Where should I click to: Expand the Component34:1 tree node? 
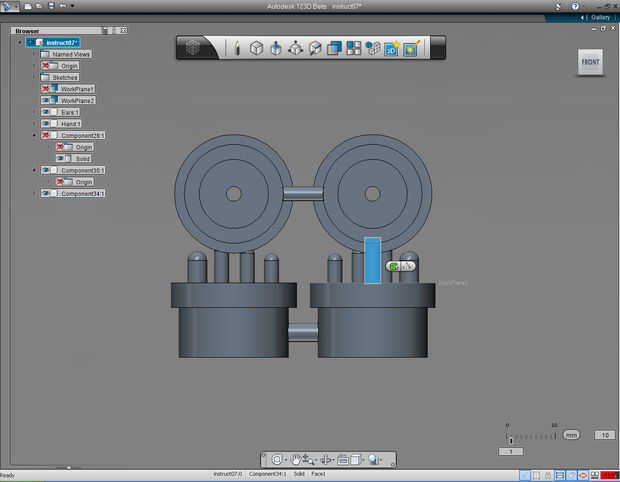click(x=34, y=193)
